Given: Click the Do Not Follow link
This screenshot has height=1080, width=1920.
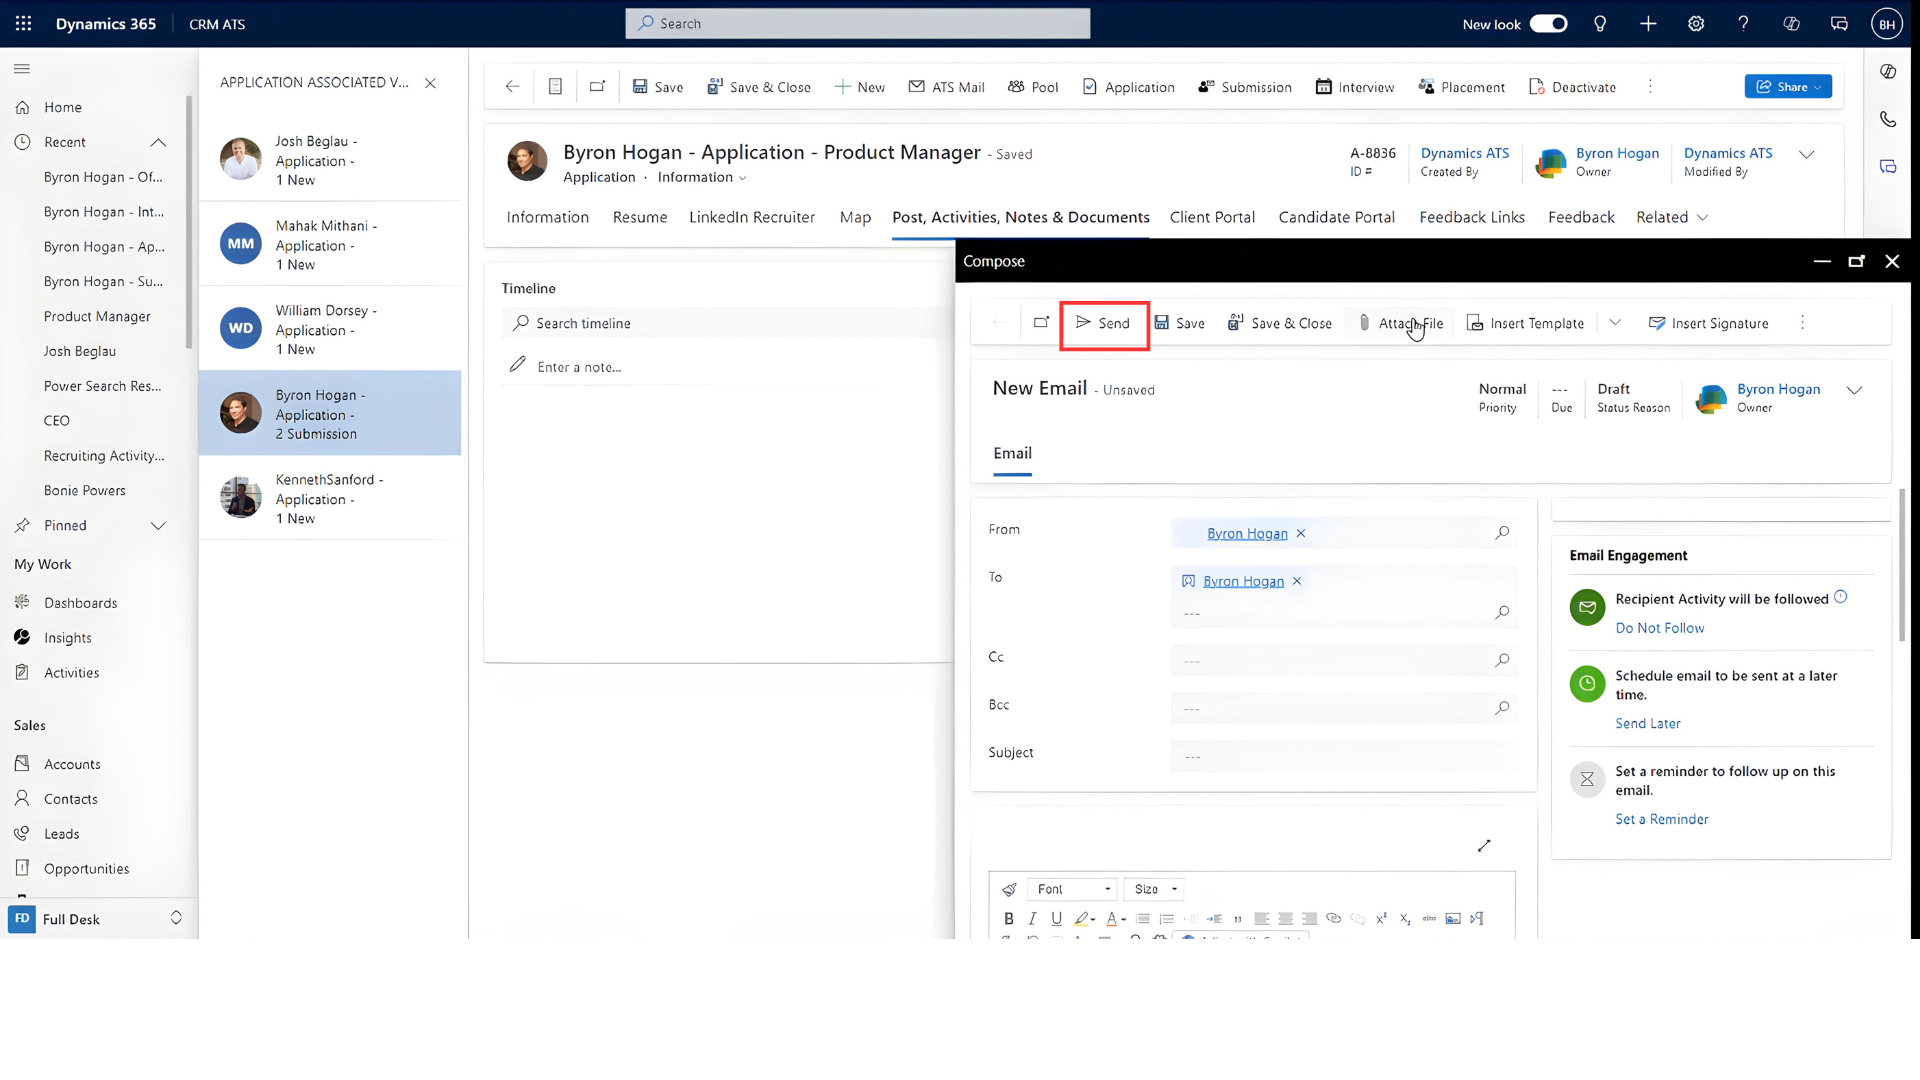Looking at the screenshot, I should pyautogui.click(x=1660, y=628).
